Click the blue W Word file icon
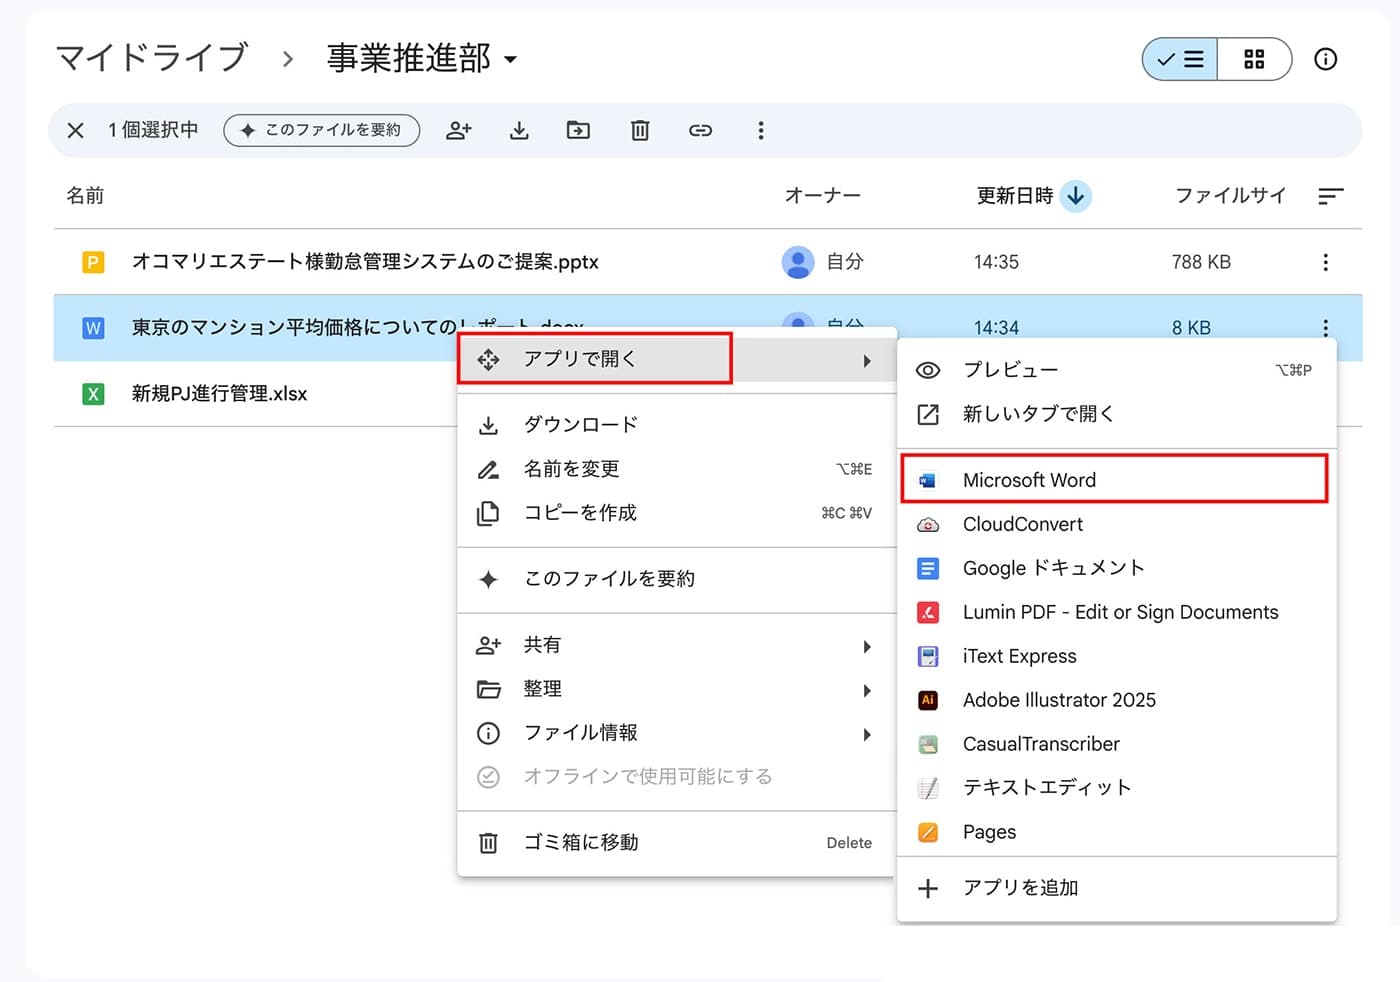This screenshot has width=1400, height=982. point(93,327)
